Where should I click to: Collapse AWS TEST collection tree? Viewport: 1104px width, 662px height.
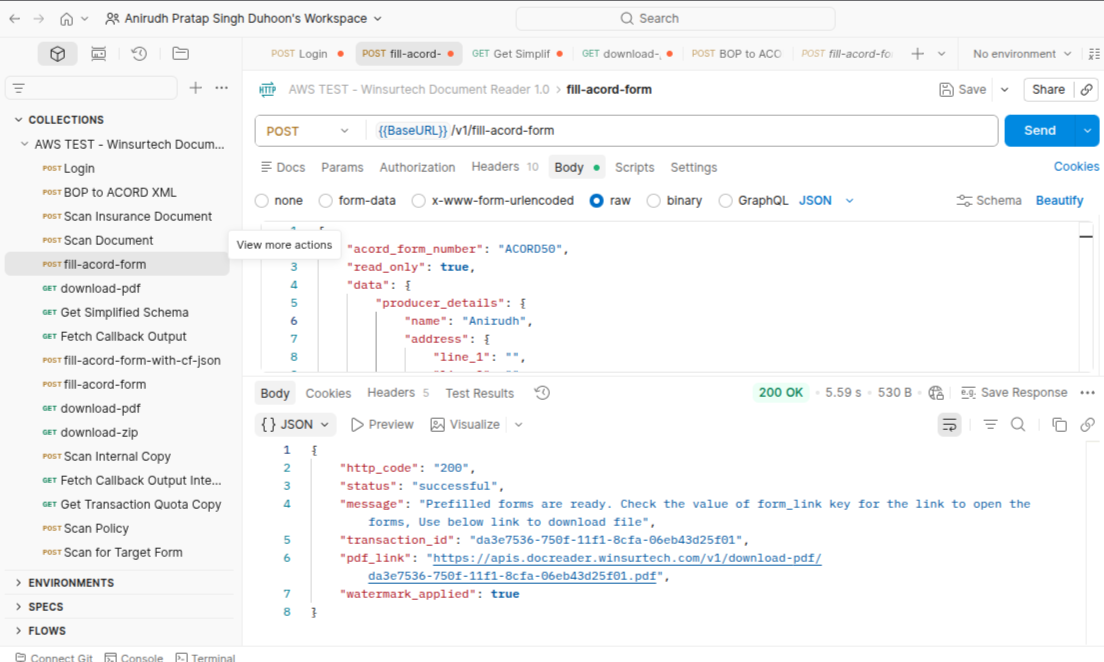click(25, 144)
